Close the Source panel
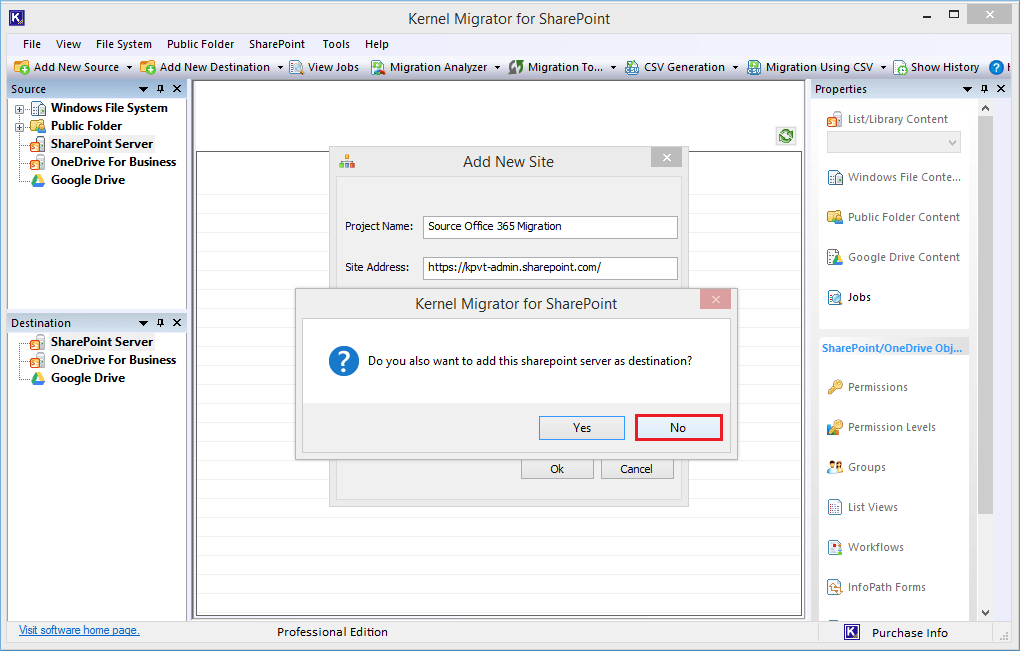The image size is (1020, 651). 177,88
